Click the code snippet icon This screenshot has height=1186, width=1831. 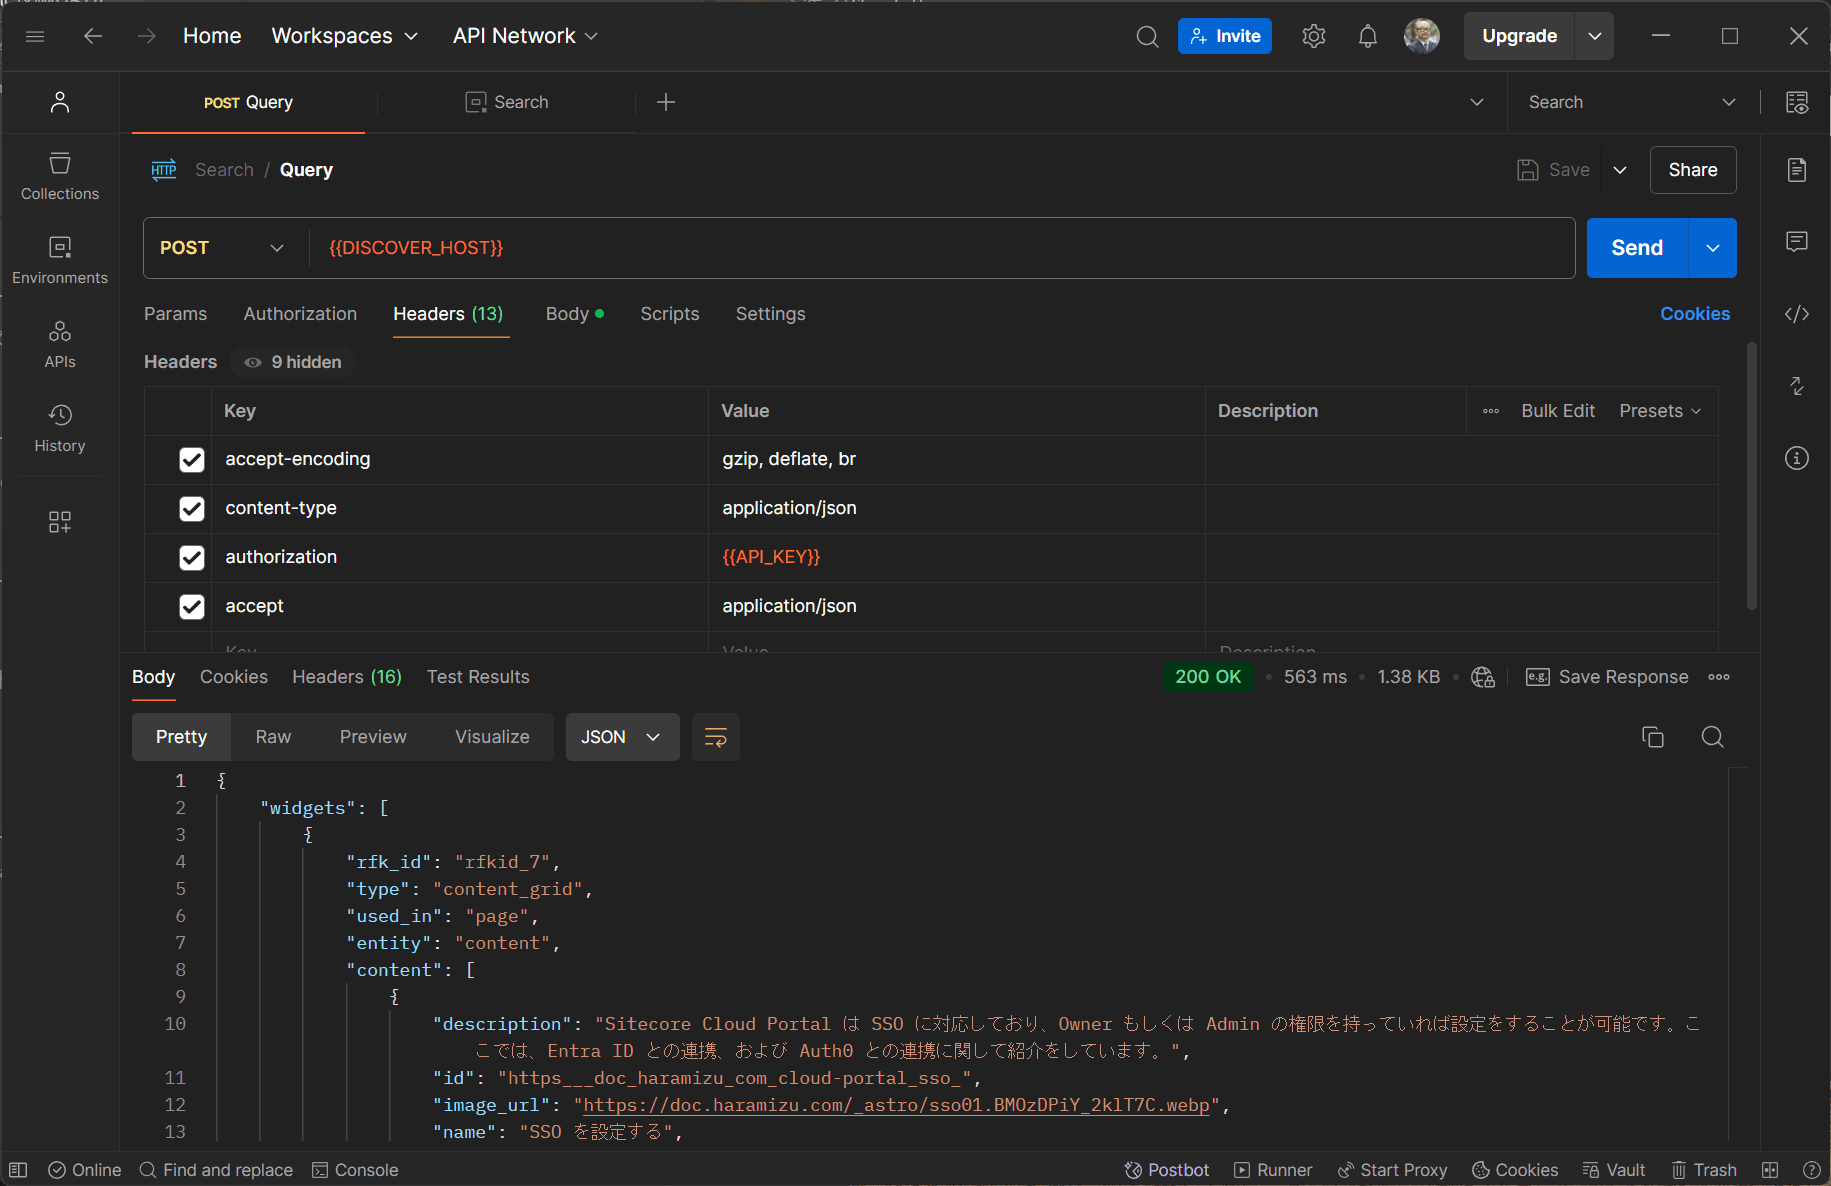[1796, 314]
